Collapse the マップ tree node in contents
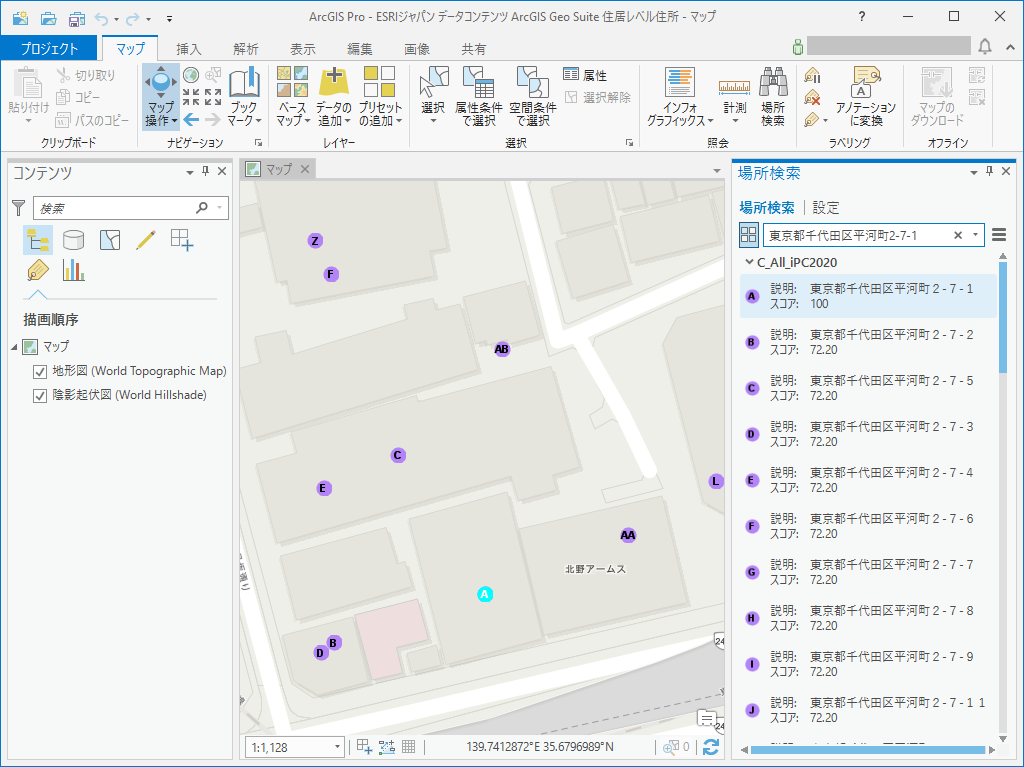 coord(15,347)
